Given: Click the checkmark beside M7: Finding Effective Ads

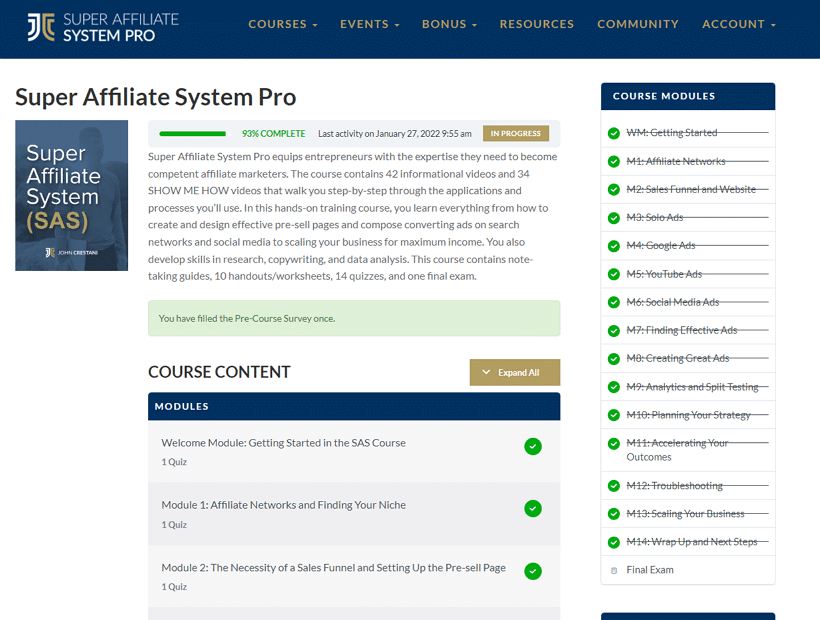Looking at the screenshot, I should (614, 330).
